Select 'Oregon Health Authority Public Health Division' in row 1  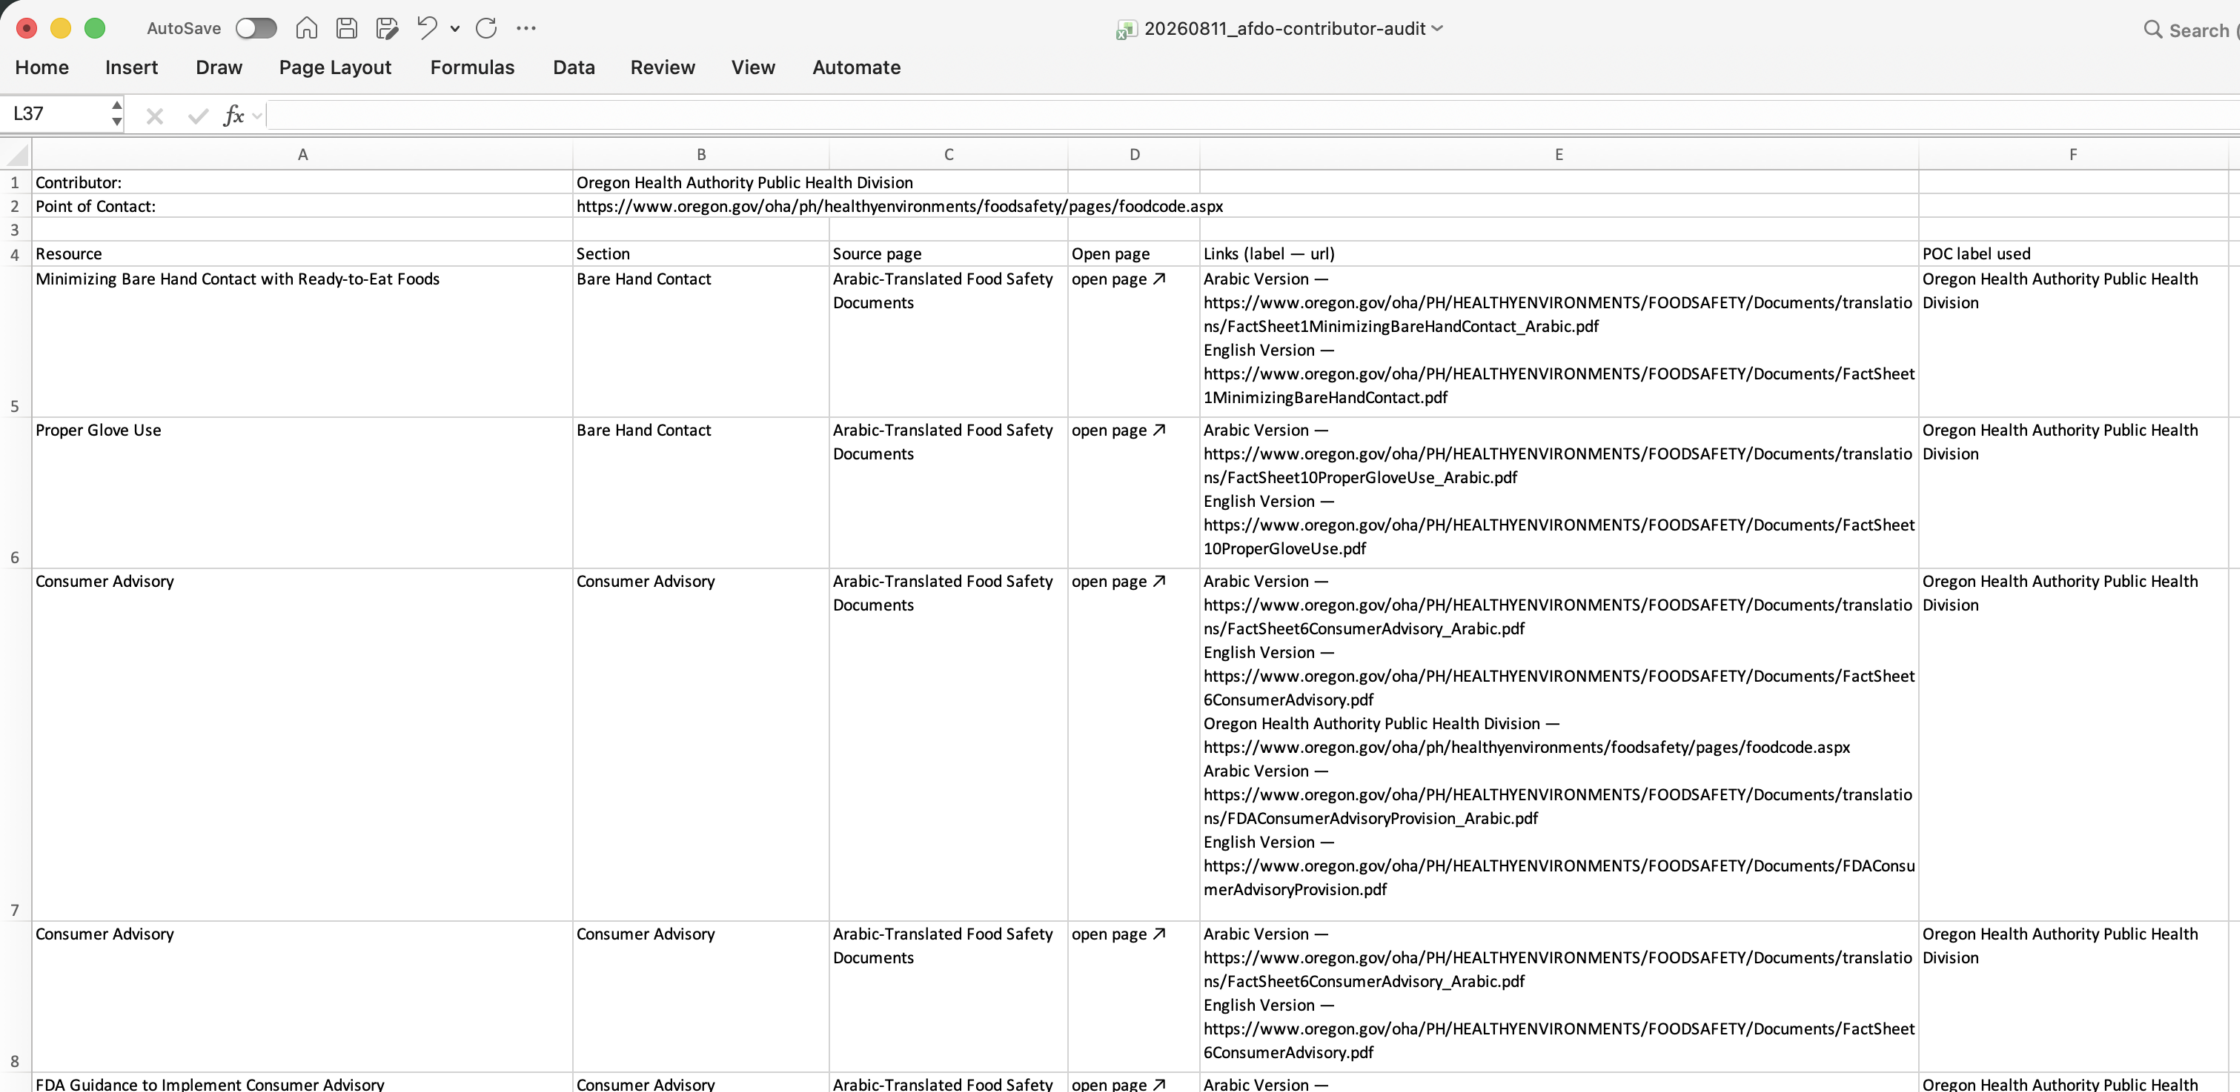[744, 182]
